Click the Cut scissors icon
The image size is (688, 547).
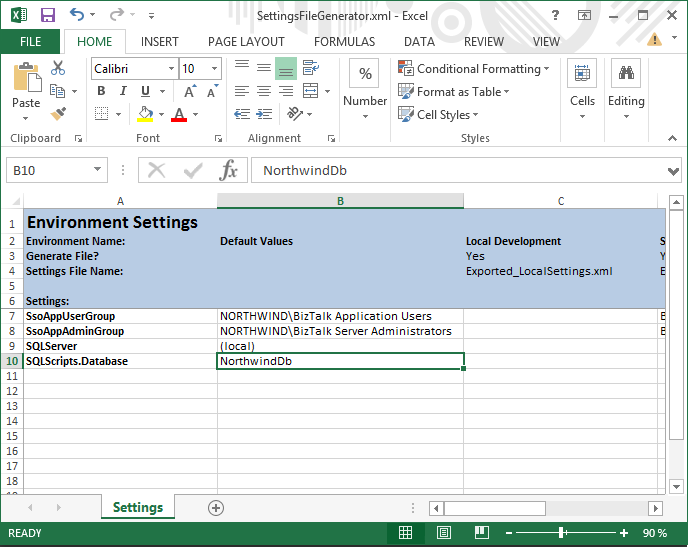pos(58,68)
